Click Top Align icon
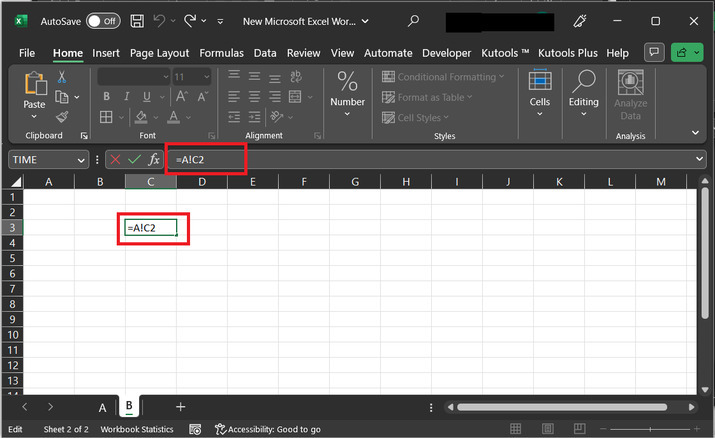 click(234, 76)
